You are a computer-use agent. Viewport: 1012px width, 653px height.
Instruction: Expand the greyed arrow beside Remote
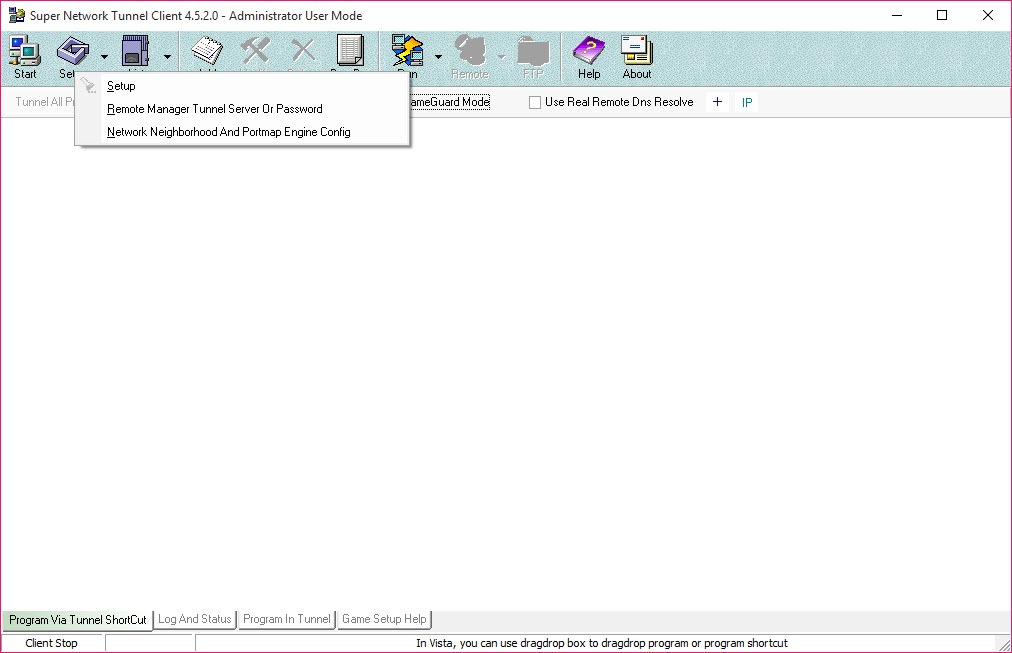point(501,57)
